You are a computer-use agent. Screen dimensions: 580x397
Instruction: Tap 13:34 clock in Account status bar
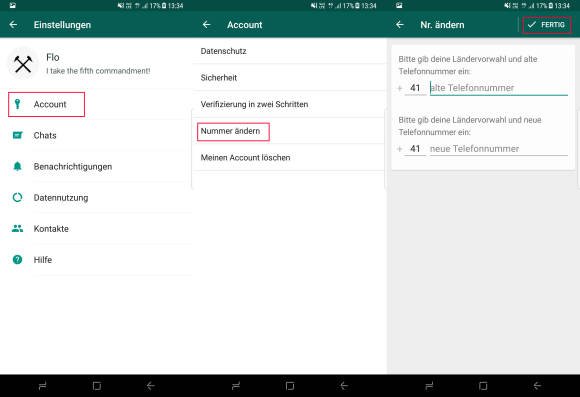coord(368,6)
